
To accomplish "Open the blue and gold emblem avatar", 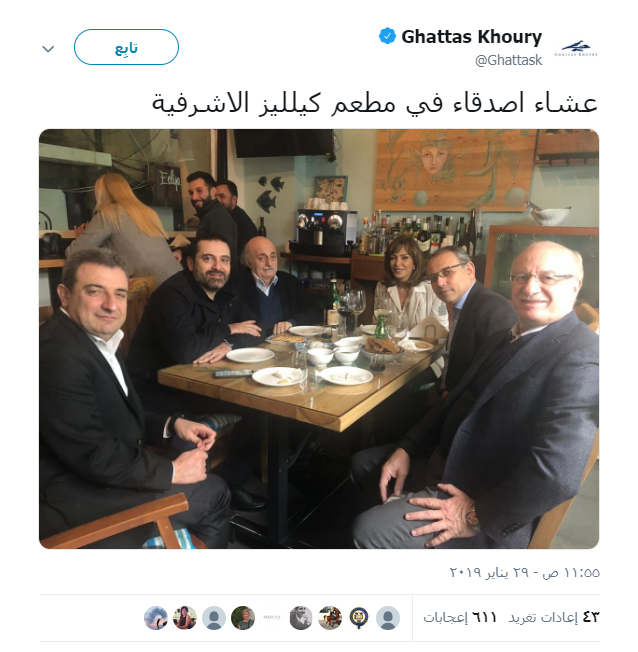I will point(359,617).
